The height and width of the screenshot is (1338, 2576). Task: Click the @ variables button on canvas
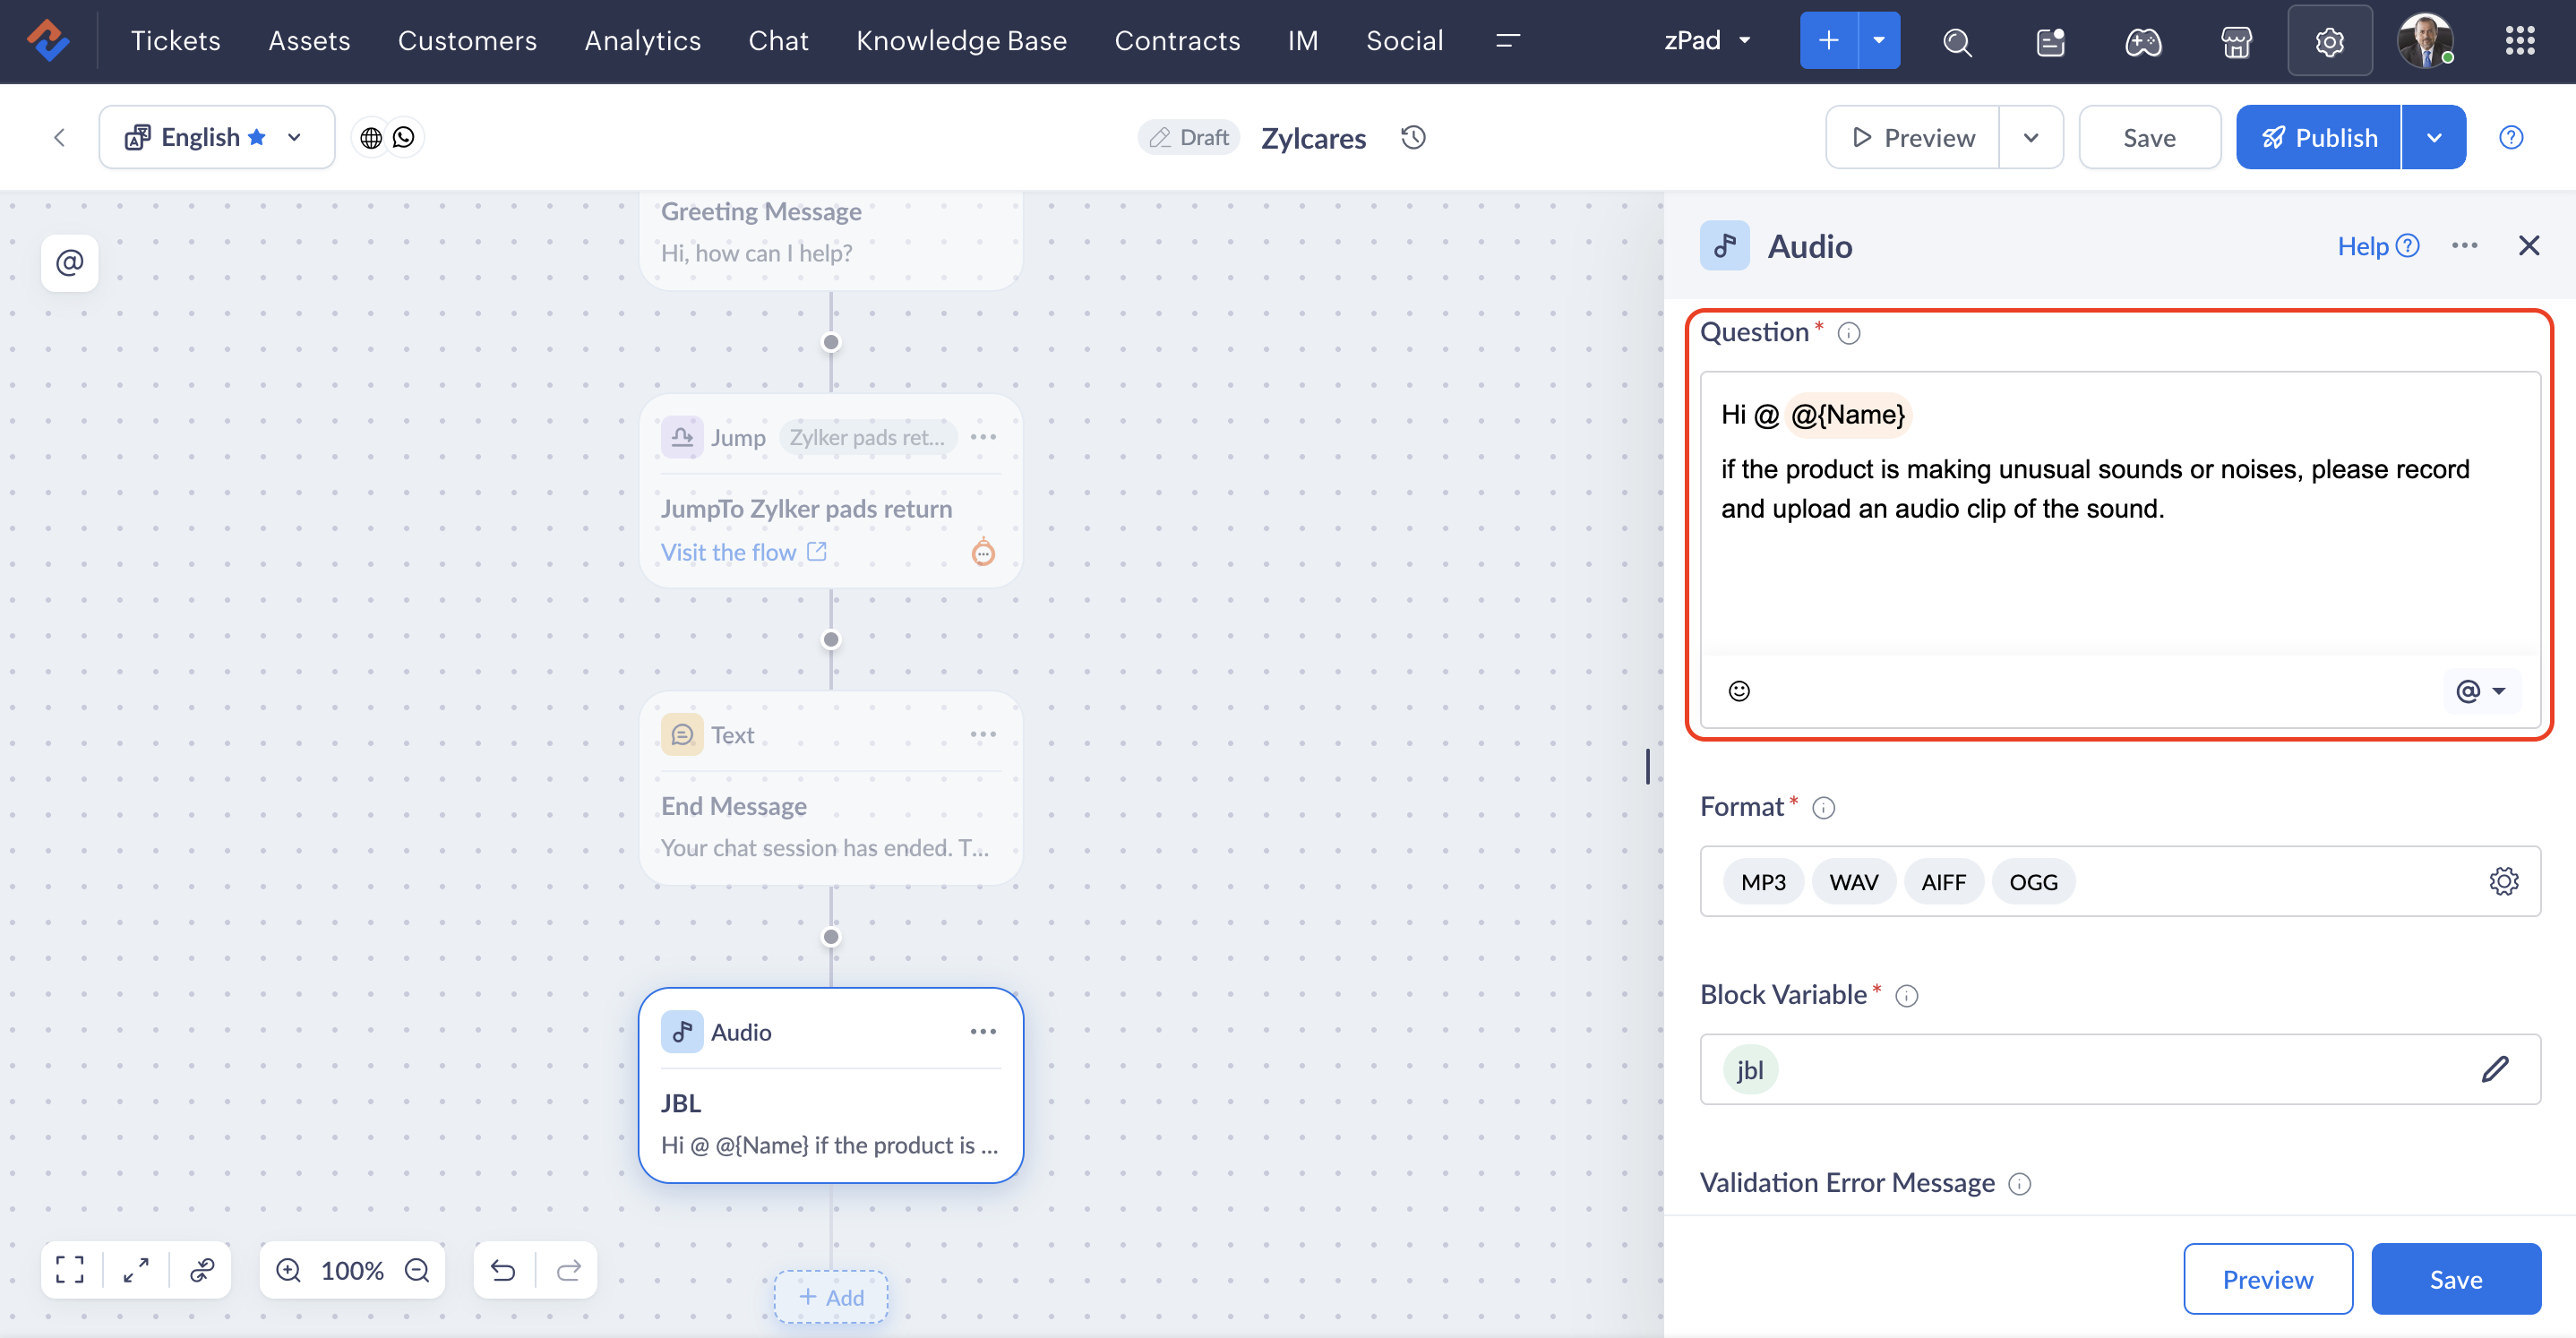coord(69,263)
